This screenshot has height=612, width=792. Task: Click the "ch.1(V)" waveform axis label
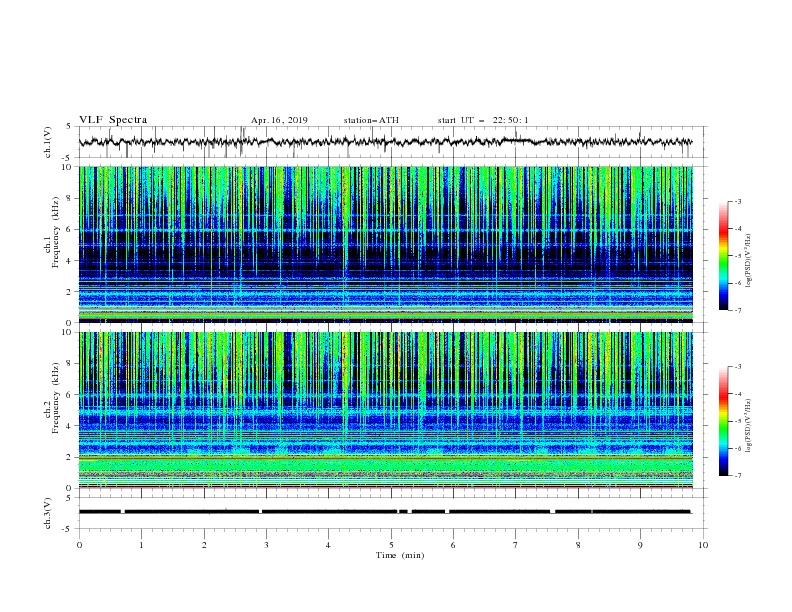click(x=48, y=142)
